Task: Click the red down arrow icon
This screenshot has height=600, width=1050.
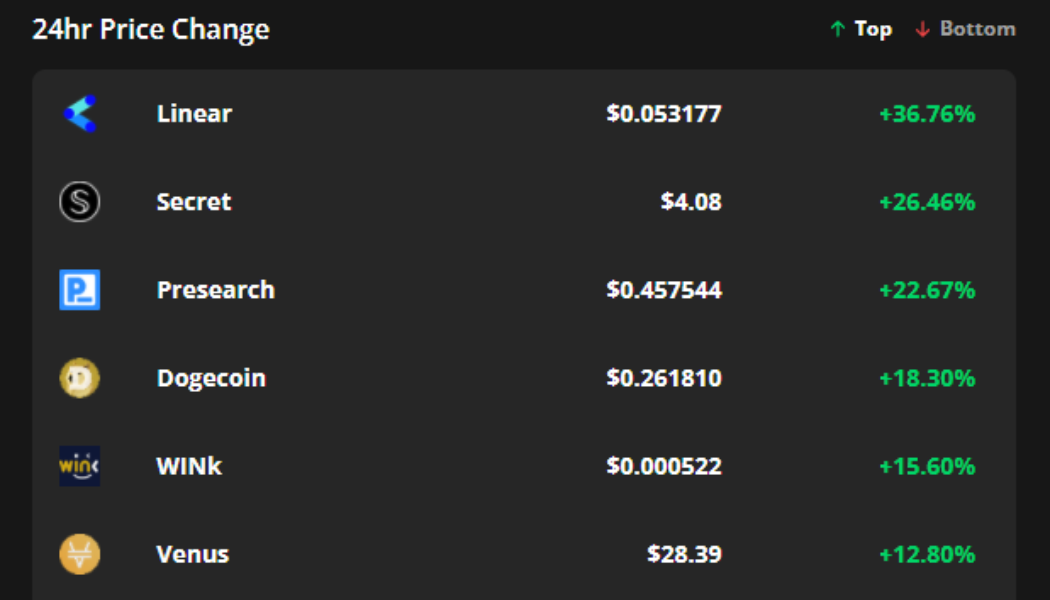Action: point(922,30)
